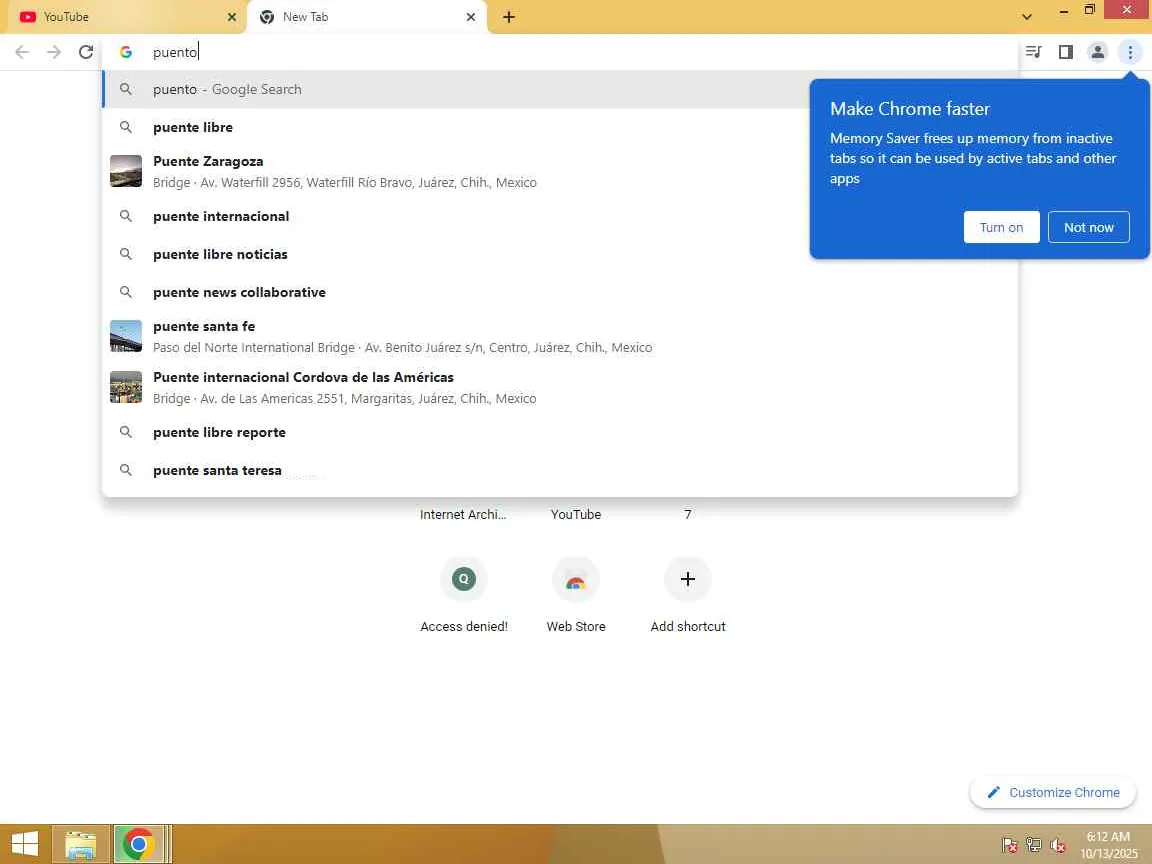Screen dimensions: 1152x864
Task: Click search icon beside 'puente santa teresa'
Action: 126,470
